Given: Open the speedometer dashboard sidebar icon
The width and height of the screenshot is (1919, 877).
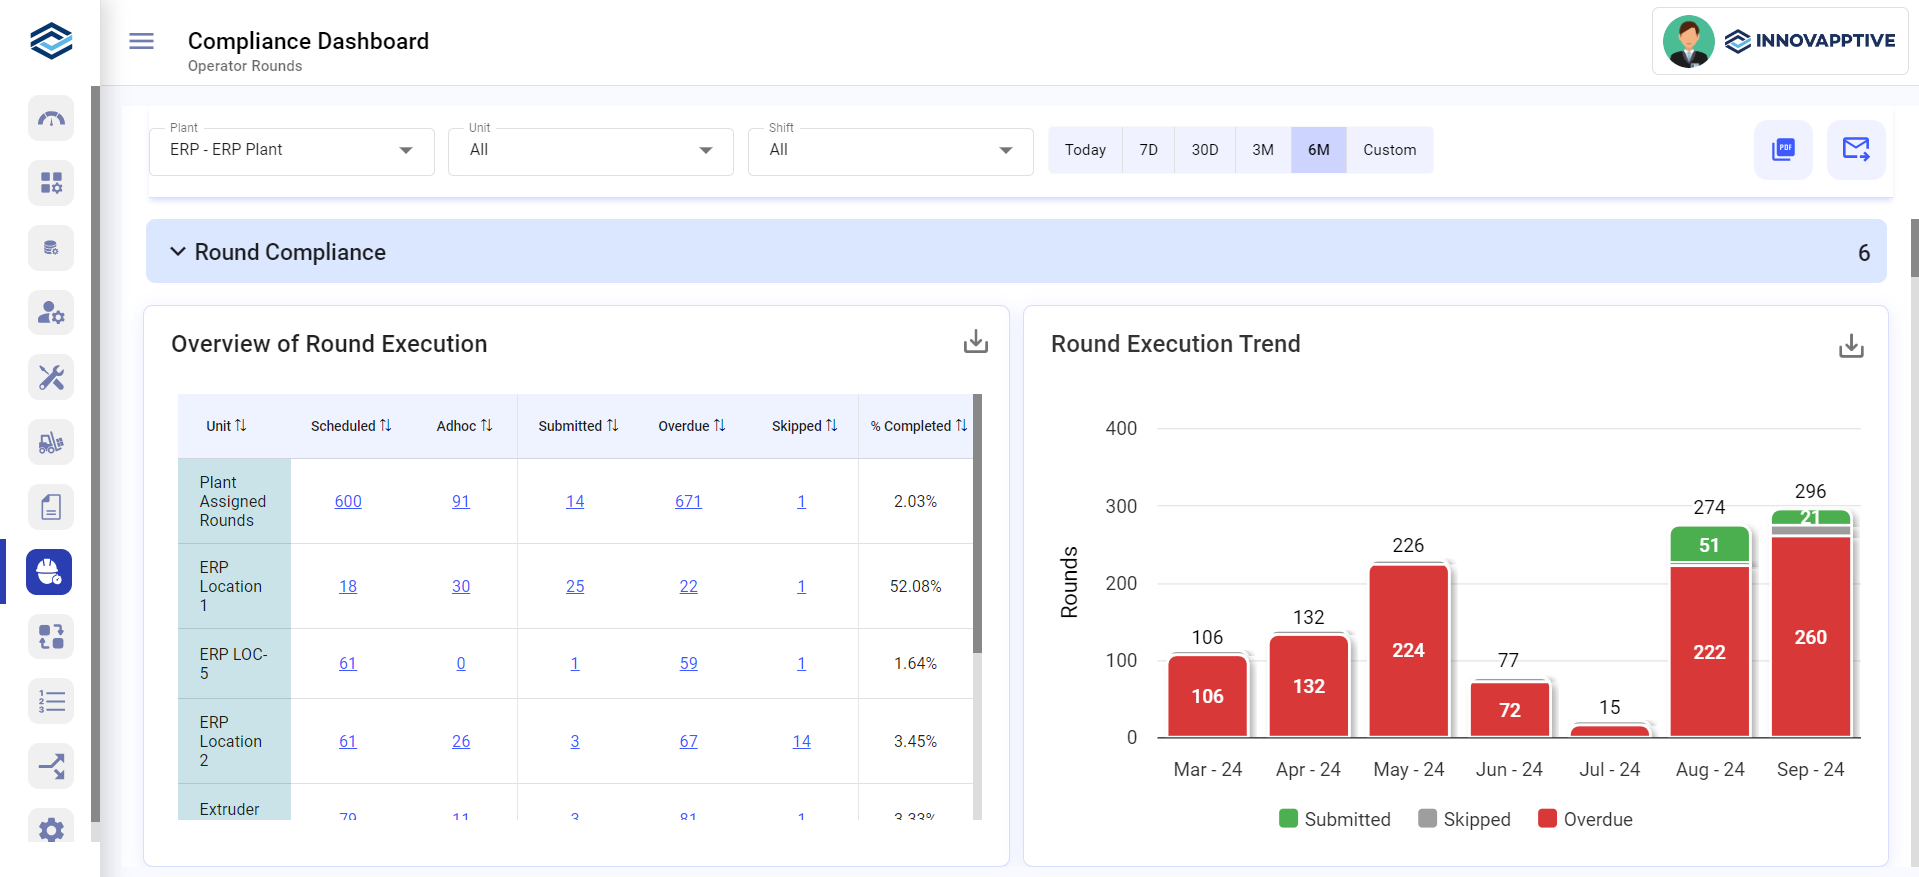Looking at the screenshot, I should click(x=51, y=119).
